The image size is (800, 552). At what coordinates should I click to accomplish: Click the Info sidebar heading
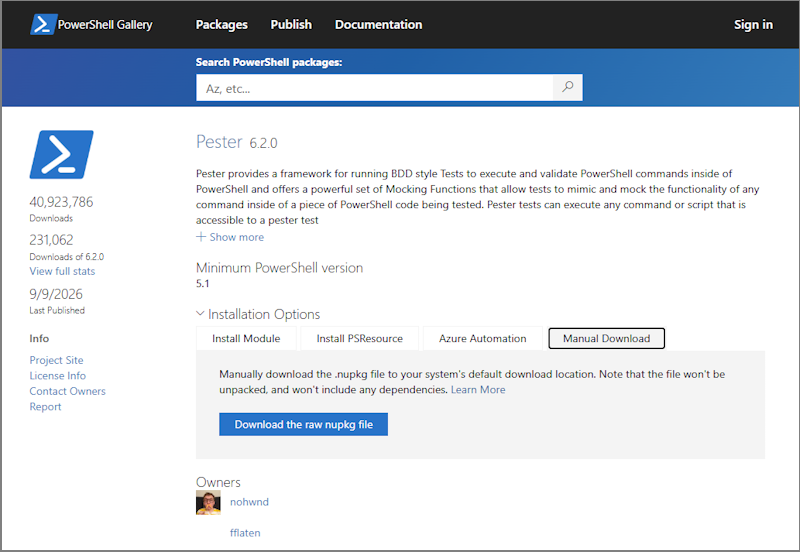(39, 338)
